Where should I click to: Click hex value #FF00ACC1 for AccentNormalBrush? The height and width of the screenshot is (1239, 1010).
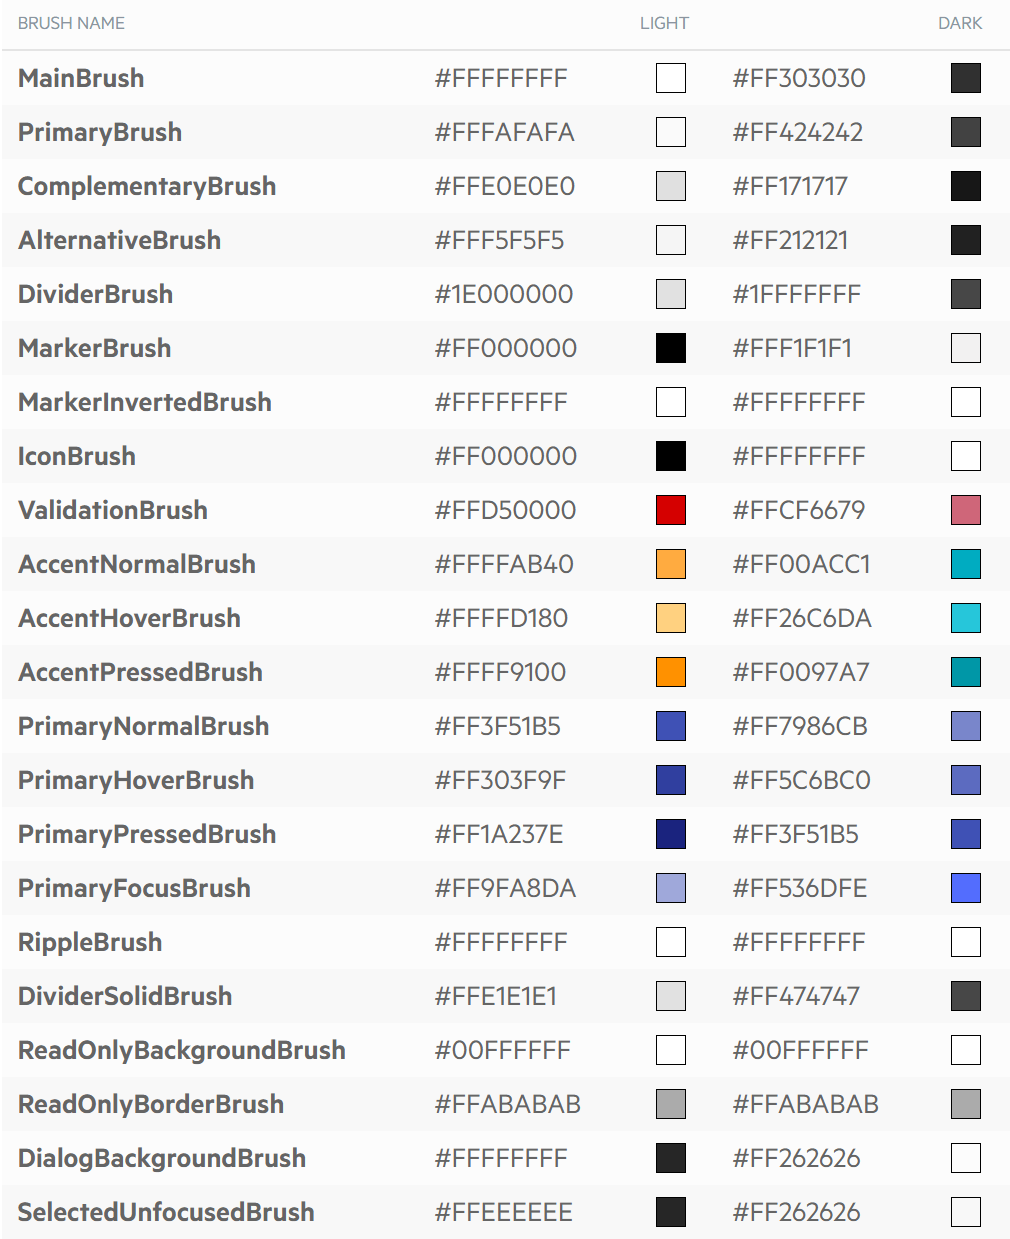click(x=801, y=564)
